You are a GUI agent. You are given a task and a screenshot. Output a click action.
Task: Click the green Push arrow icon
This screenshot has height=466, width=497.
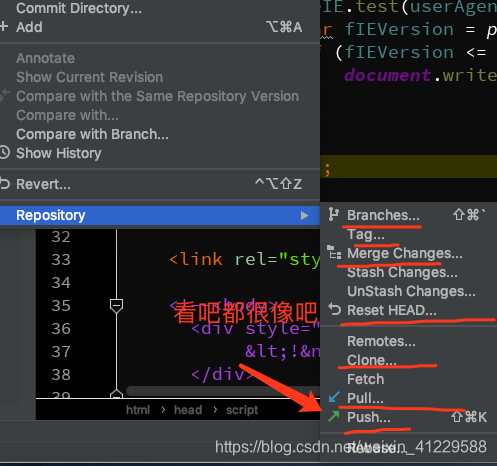[334, 416]
